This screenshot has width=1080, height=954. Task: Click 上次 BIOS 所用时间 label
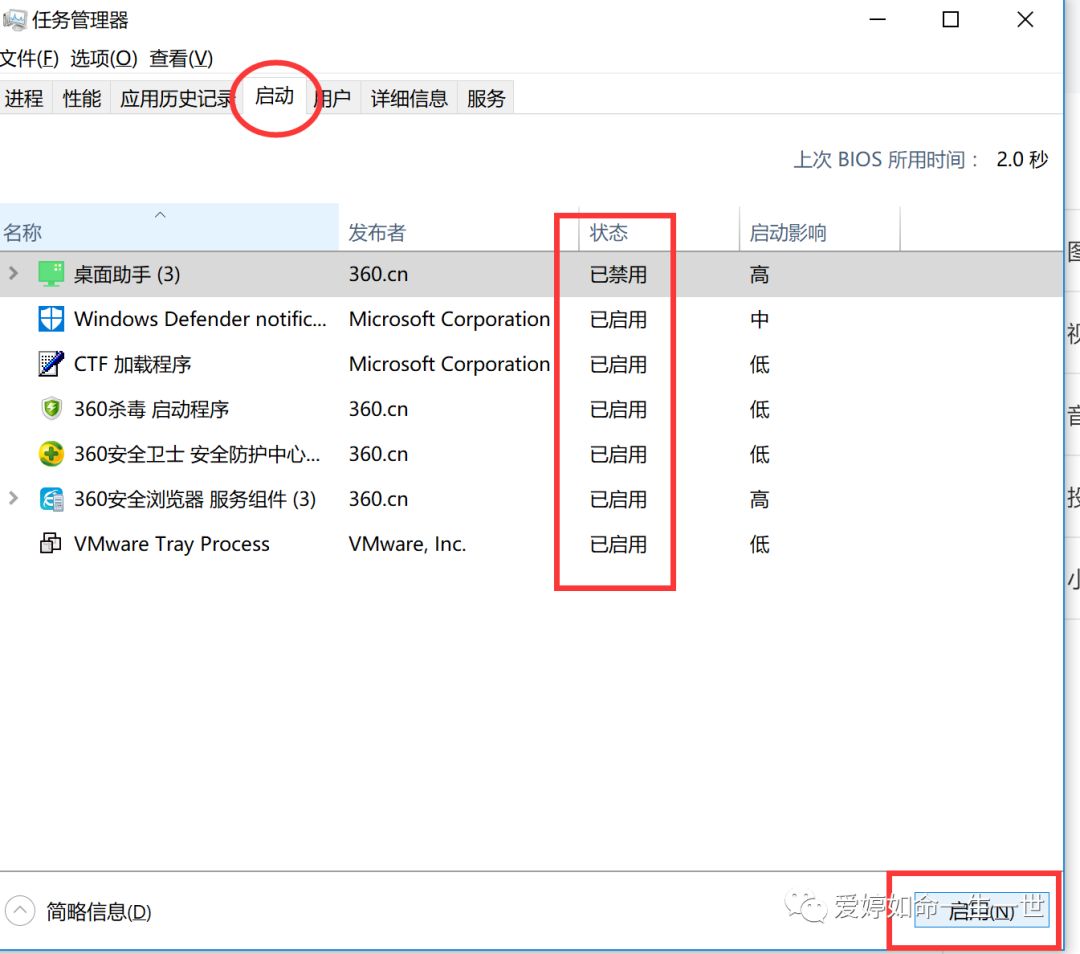coord(886,160)
